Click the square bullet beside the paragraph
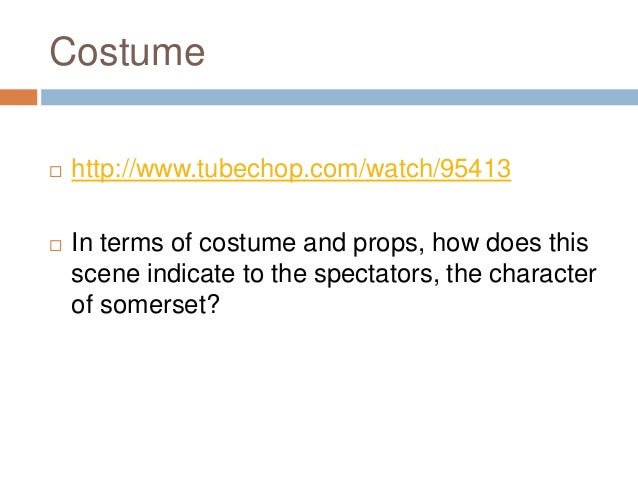638x479 pixels. click(x=56, y=245)
